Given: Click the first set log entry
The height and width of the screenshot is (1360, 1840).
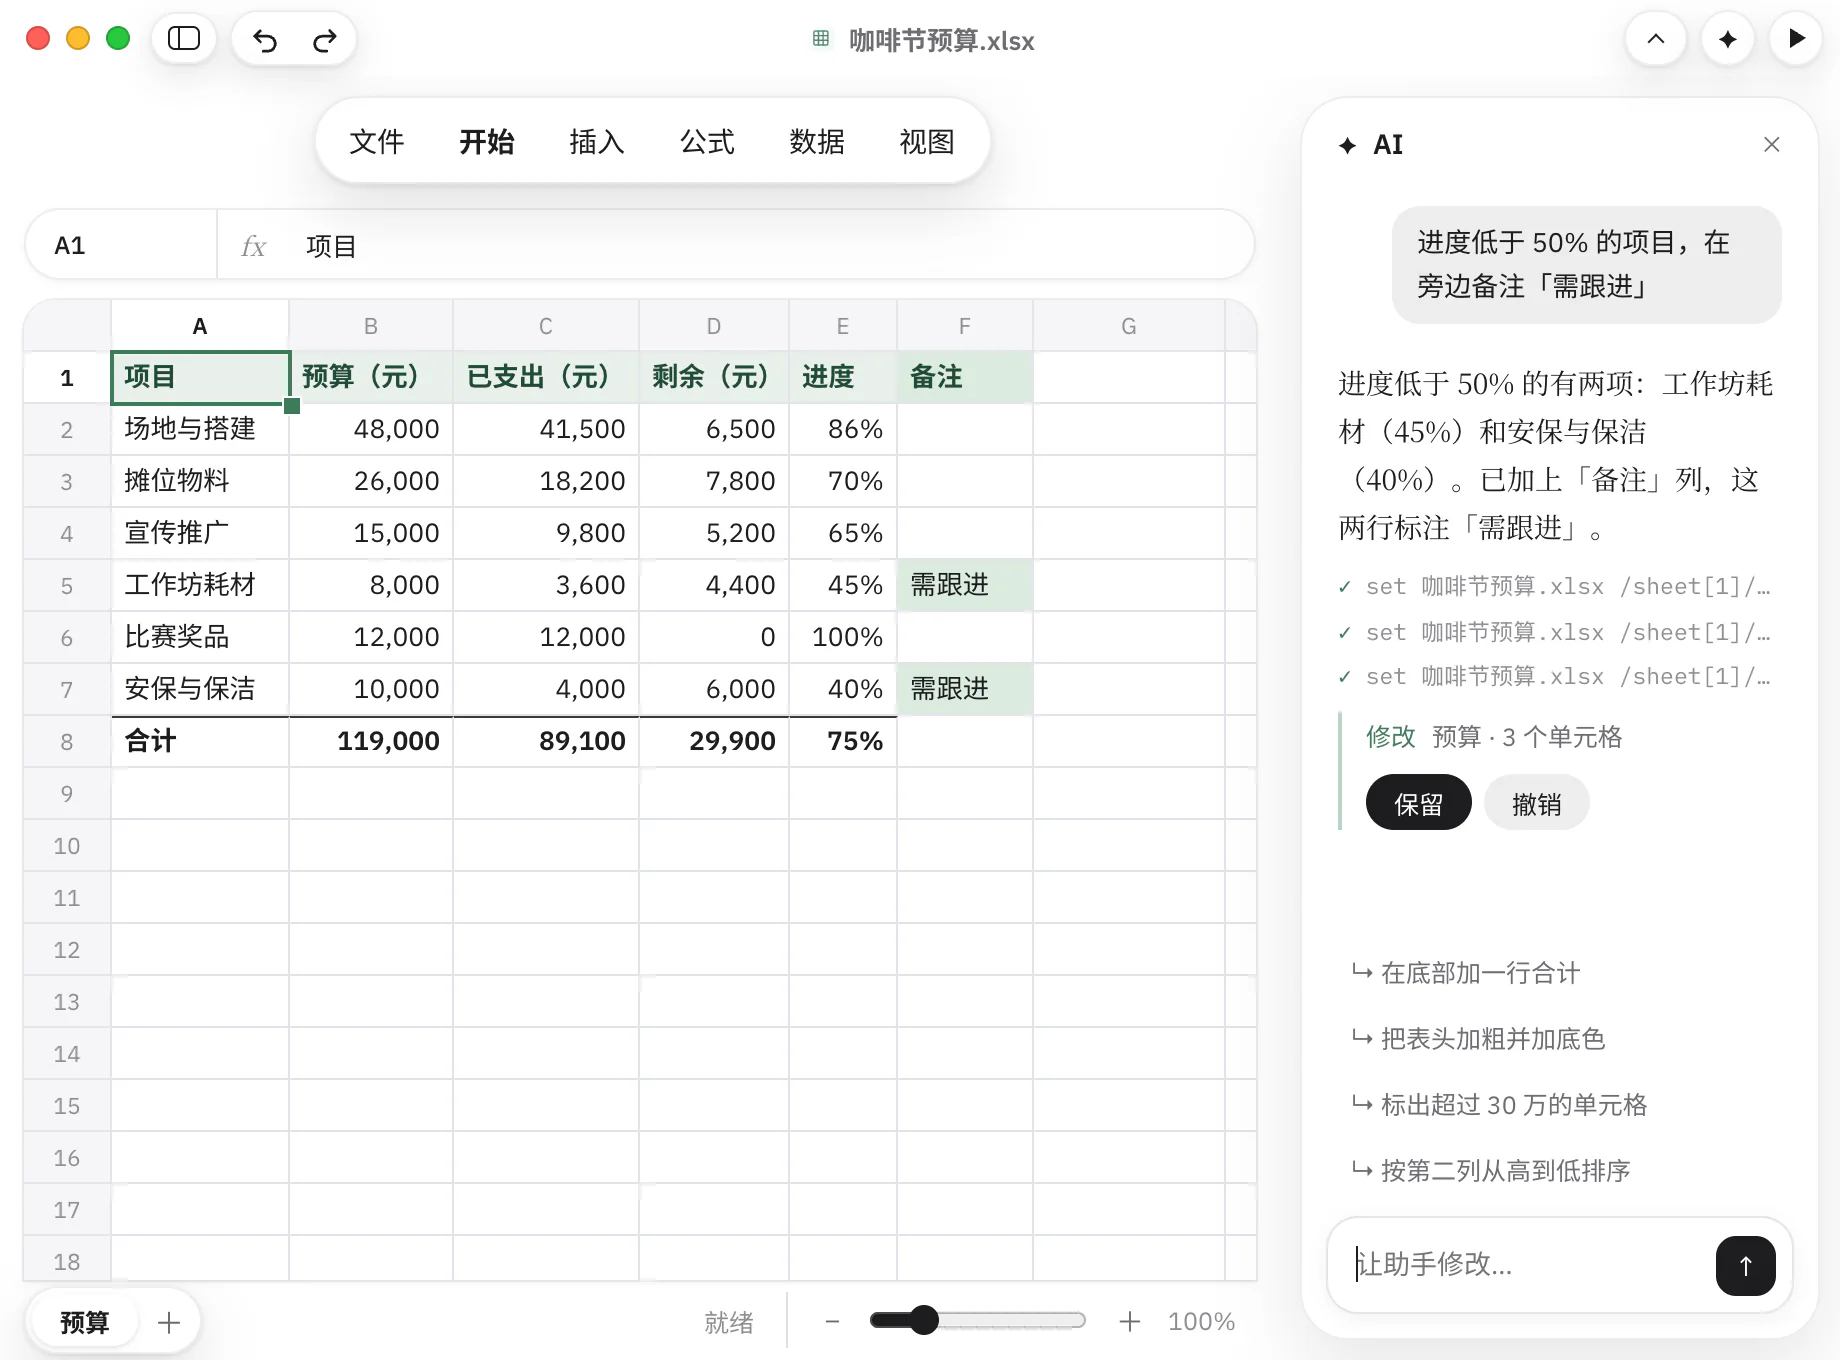Looking at the screenshot, I should tap(1555, 587).
